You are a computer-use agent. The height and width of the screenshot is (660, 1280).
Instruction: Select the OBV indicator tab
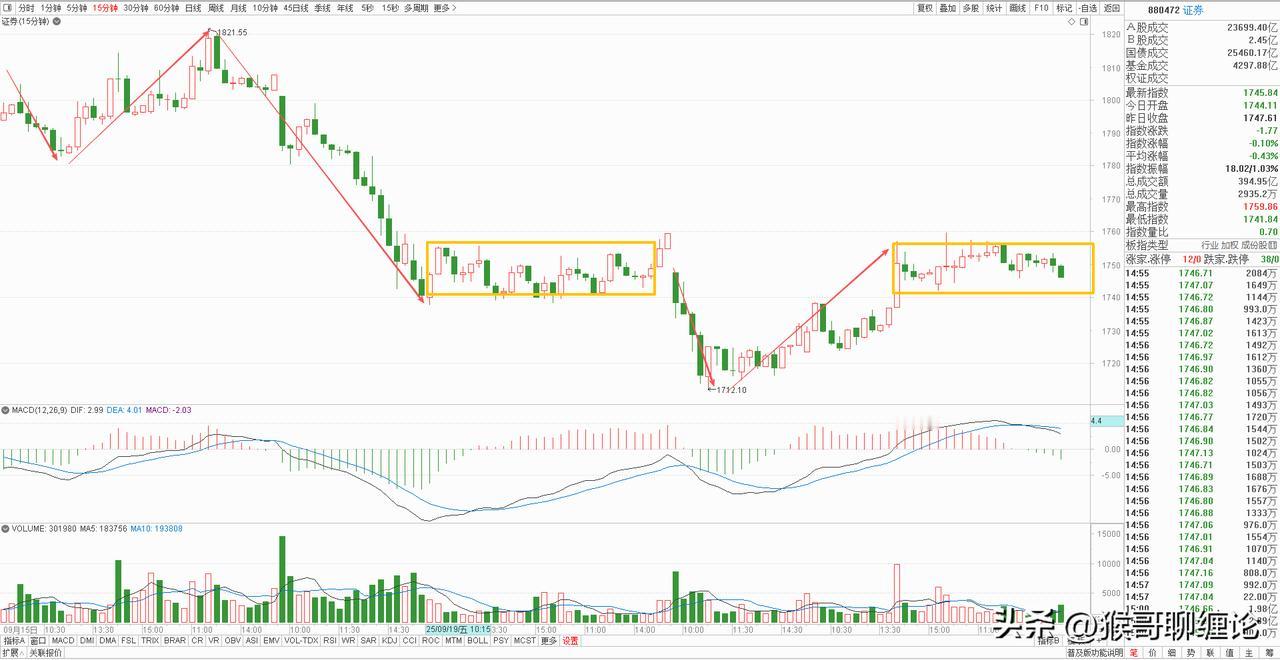point(233,640)
